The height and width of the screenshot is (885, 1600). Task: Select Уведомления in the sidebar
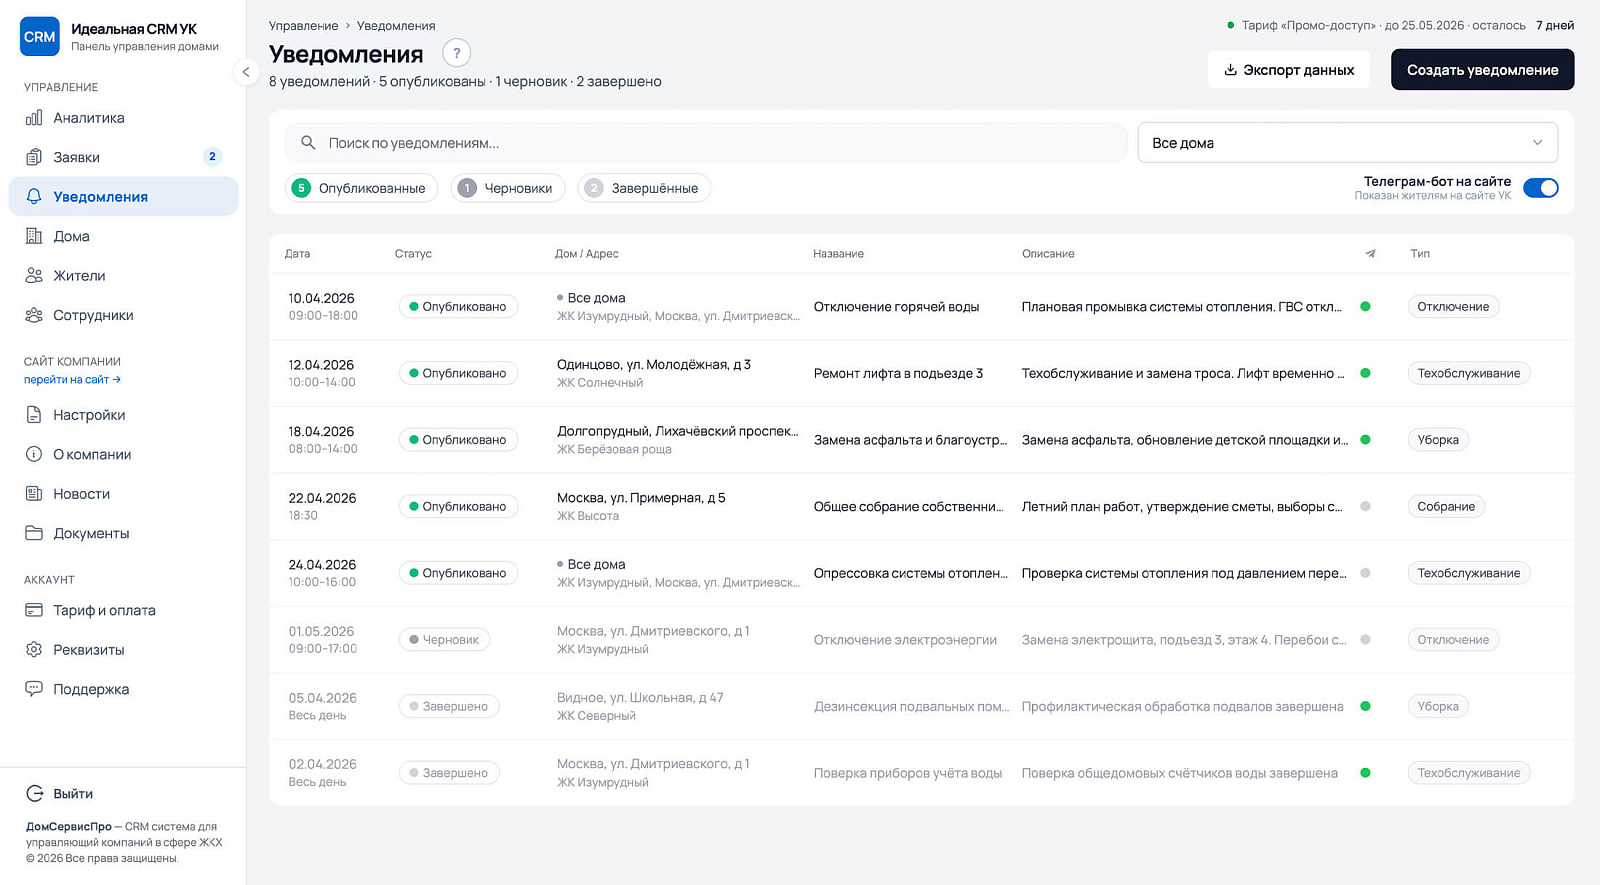pos(123,197)
